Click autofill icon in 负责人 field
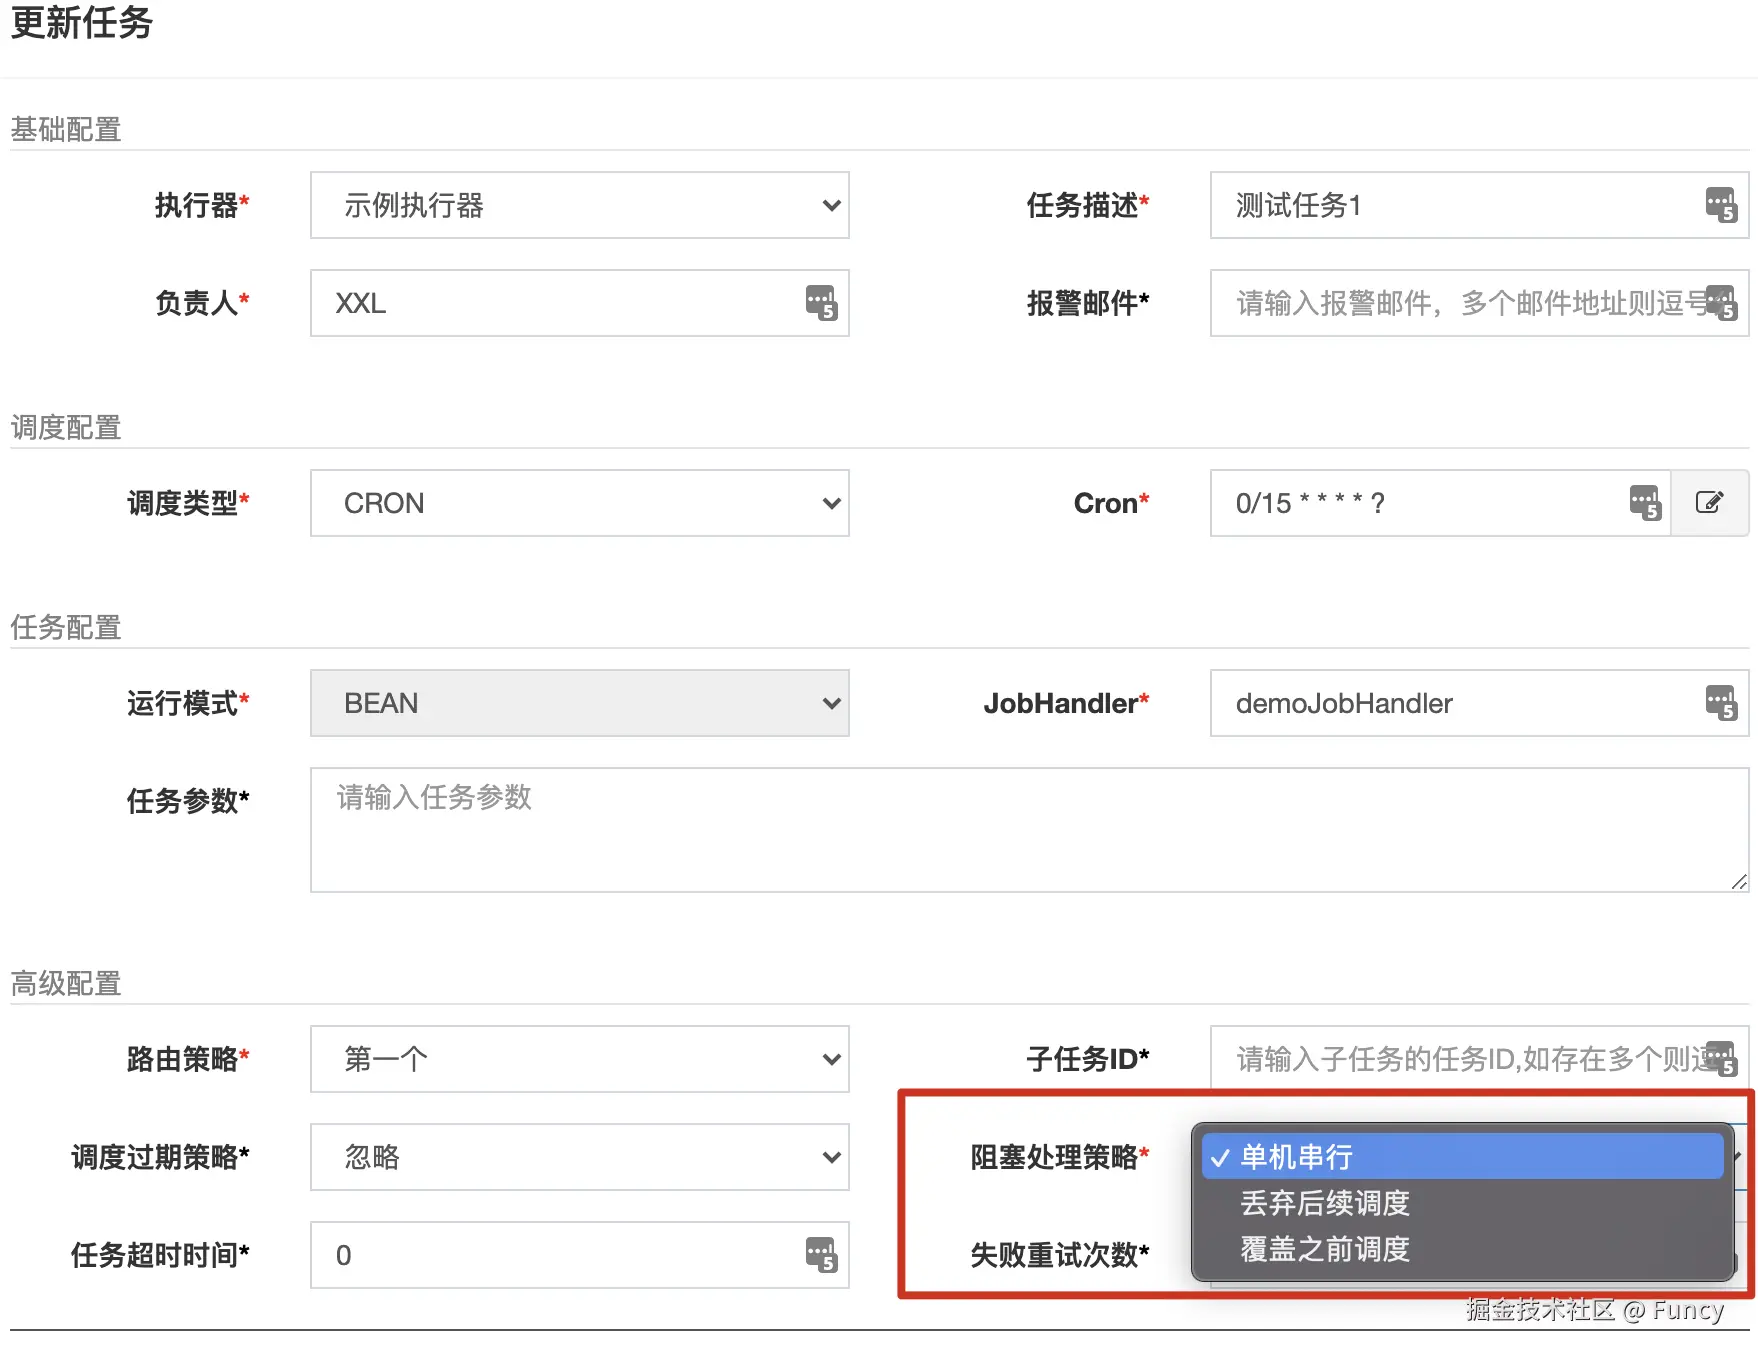Viewport: 1758px width, 1358px height. (x=821, y=303)
